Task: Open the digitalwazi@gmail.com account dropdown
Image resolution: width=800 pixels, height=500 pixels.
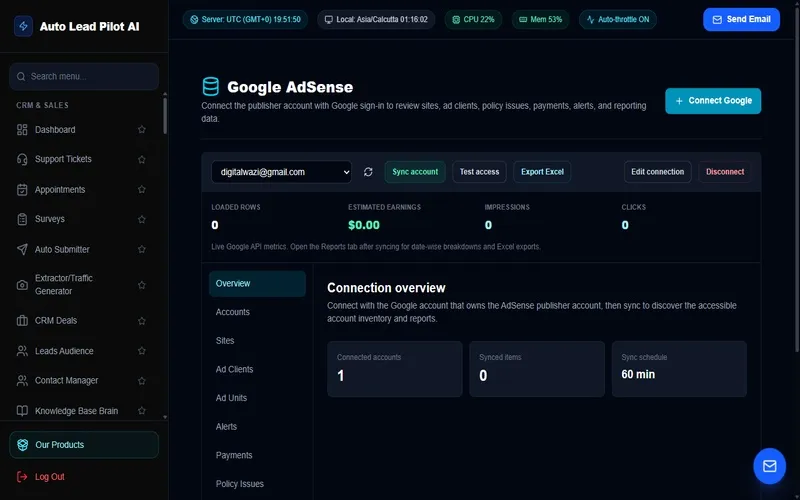Action: (281, 172)
